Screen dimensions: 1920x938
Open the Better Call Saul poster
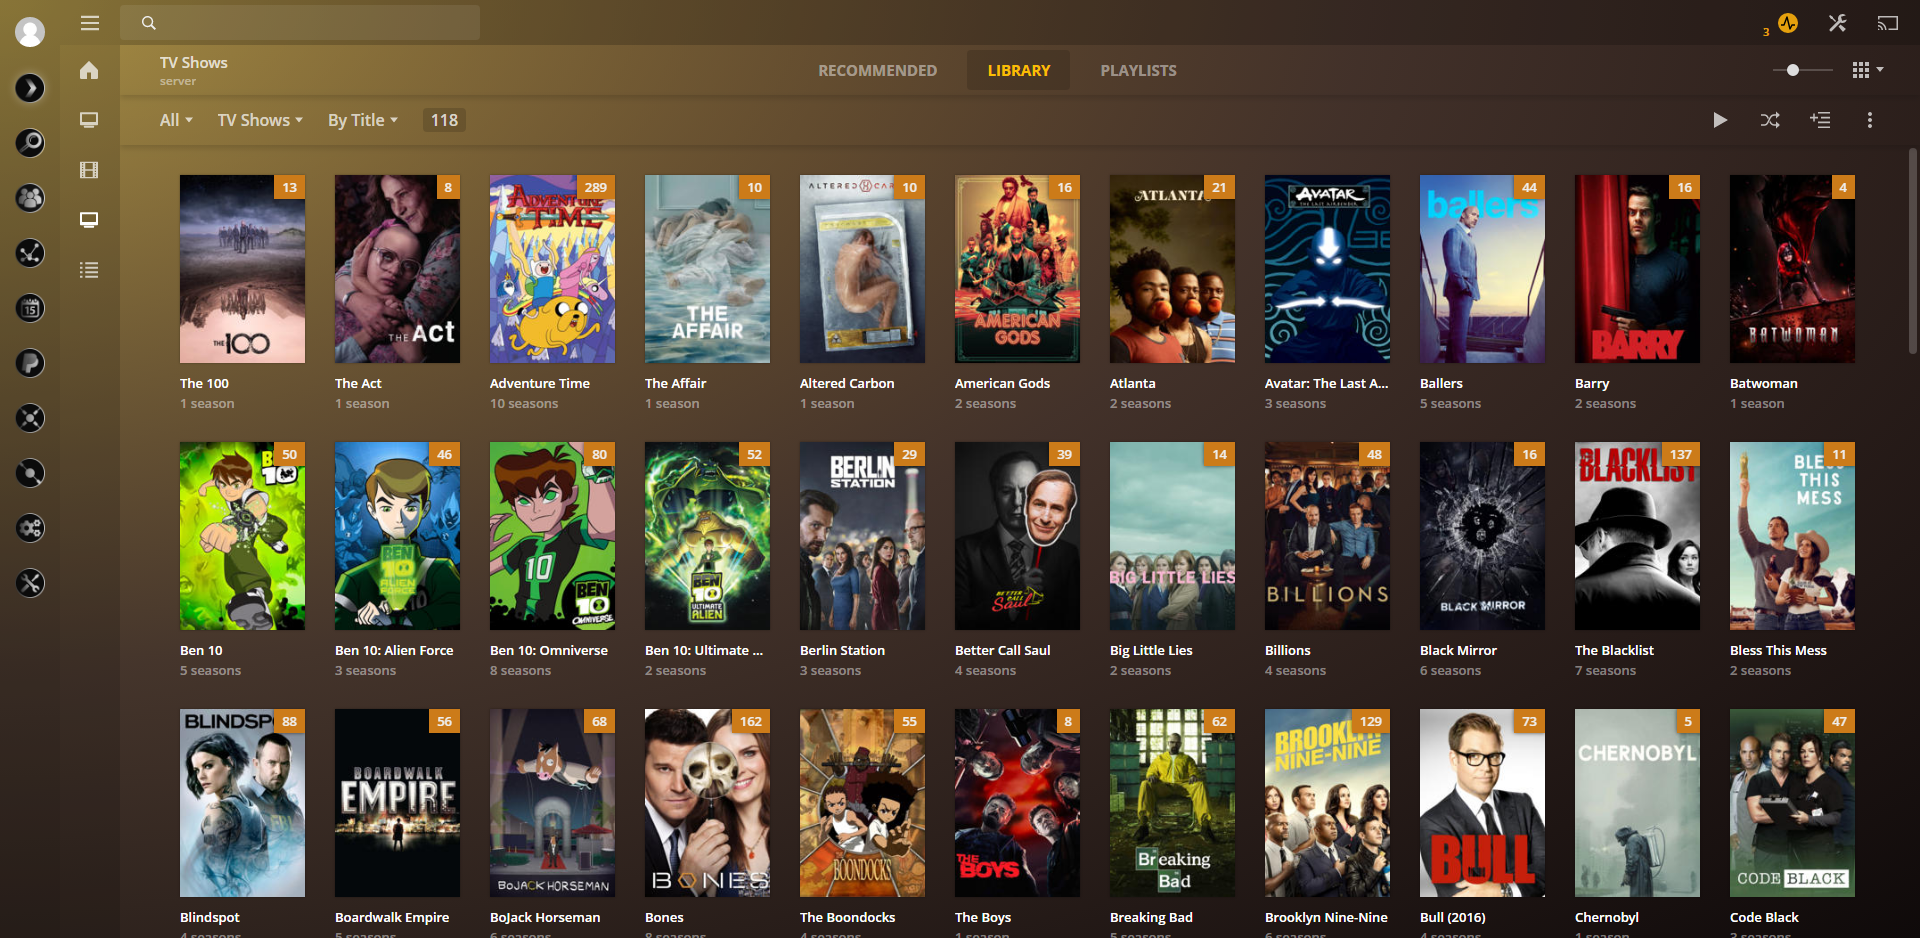[x=1017, y=536]
